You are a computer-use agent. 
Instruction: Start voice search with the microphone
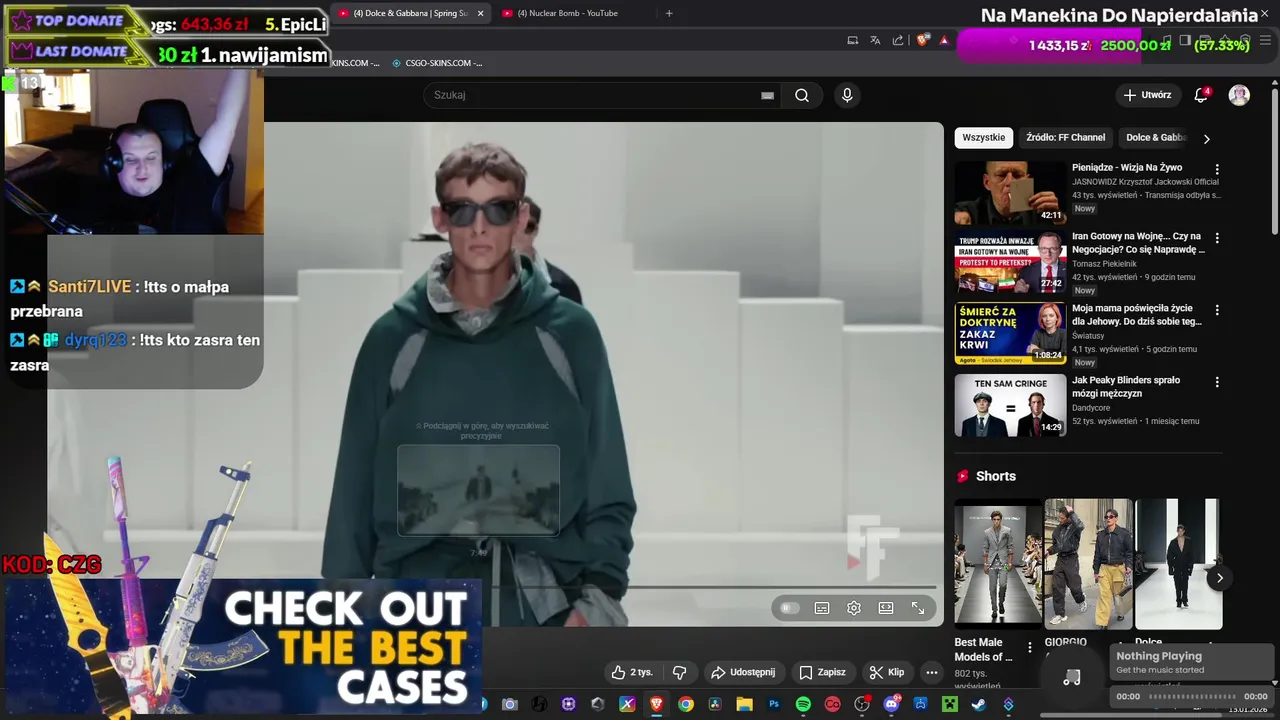click(x=847, y=95)
